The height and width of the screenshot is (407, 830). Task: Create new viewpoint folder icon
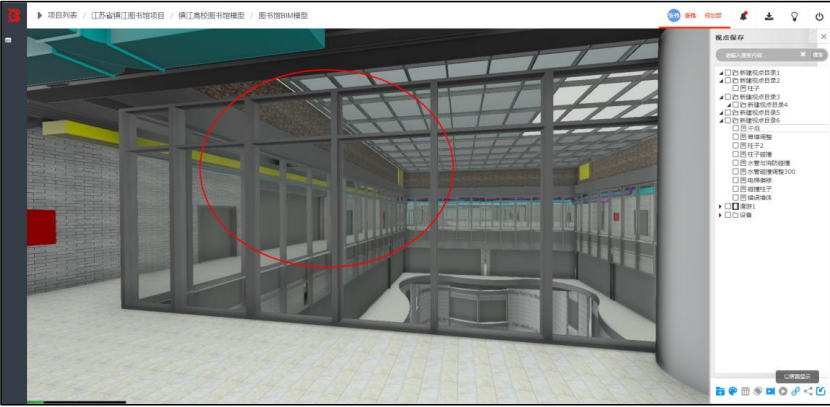point(720,391)
